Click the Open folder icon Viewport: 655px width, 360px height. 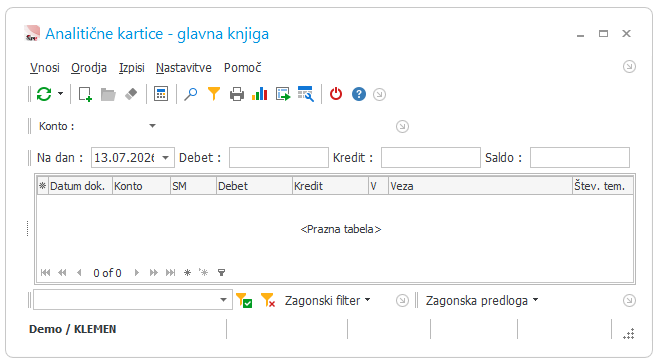pyautogui.click(x=108, y=94)
